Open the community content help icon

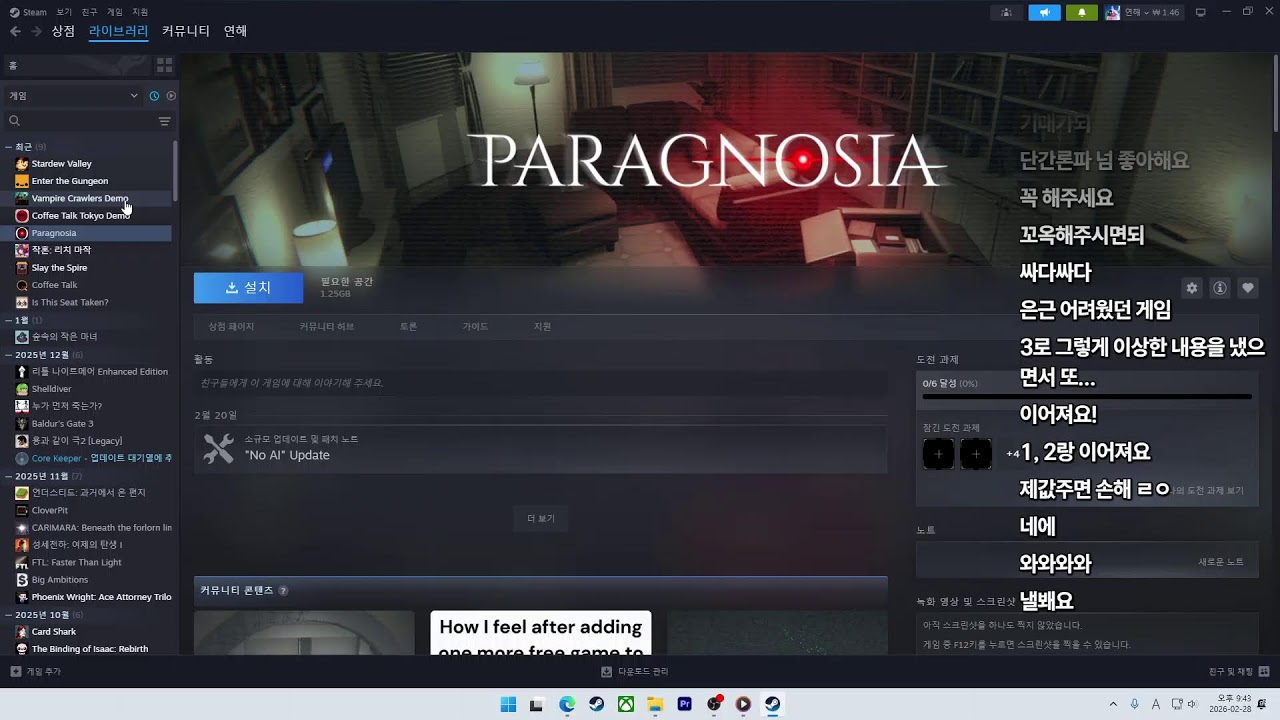pyautogui.click(x=283, y=591)
